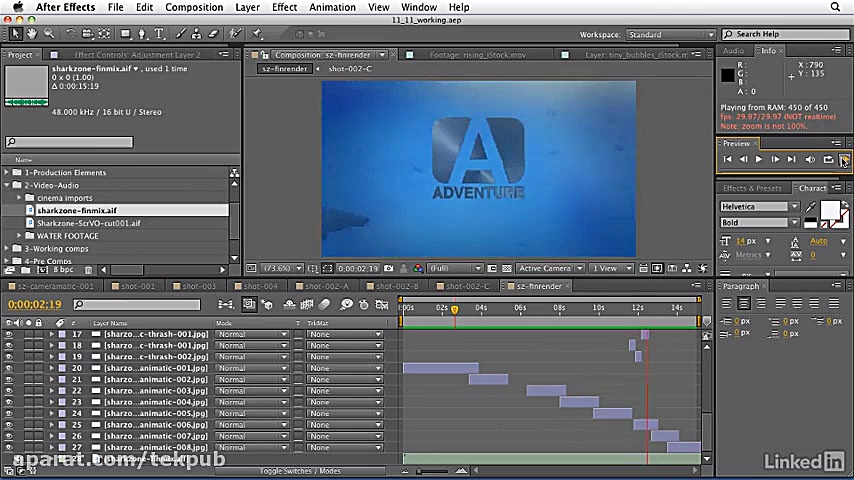Select the Rectangle shape tool
This screenshot has width=854, height=480.
(x=126, y=34)
